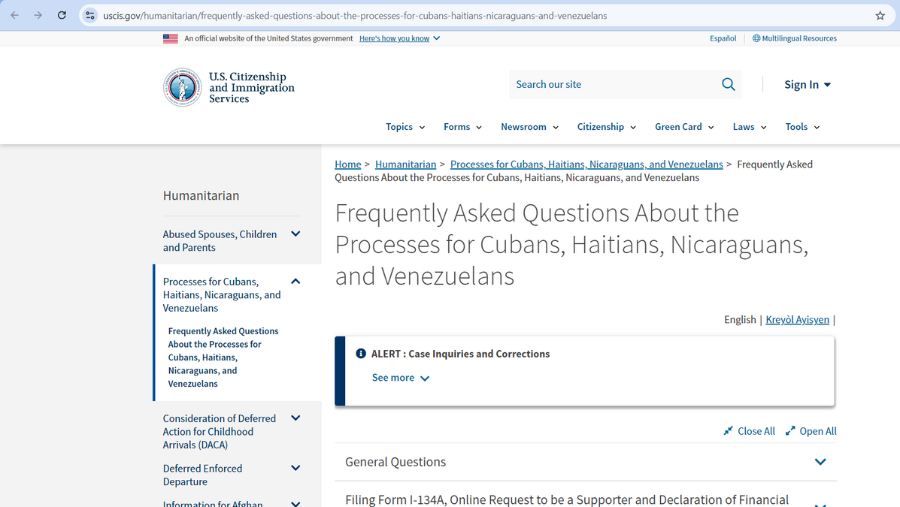This screenshot has height=507, width=900.
Task: Collapse Processes for Cubans sidebar section
Action: coord(295,282)
